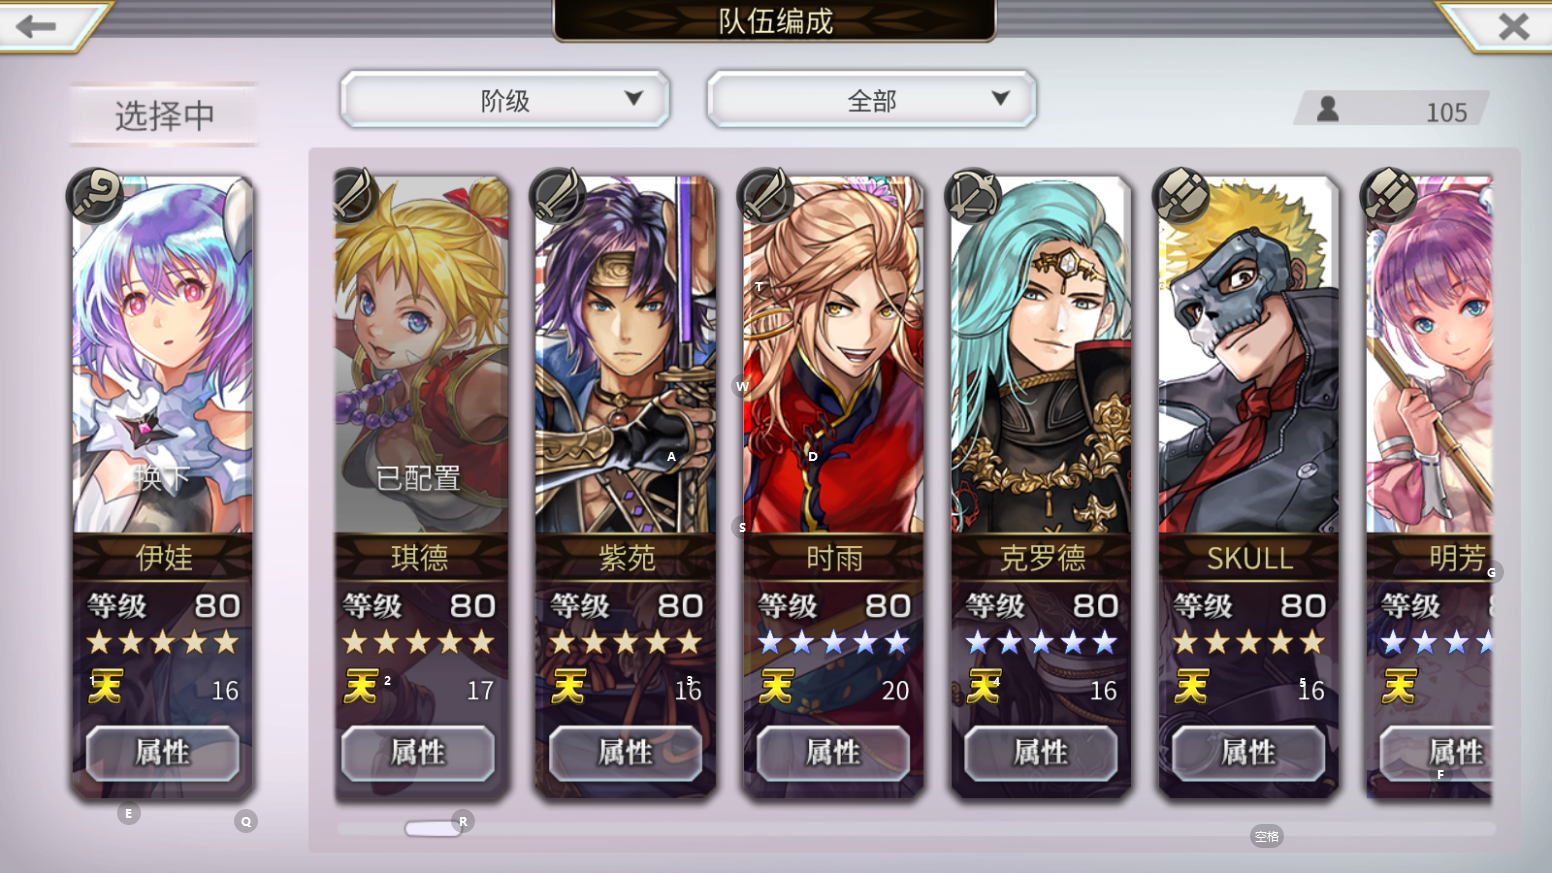Select the 克罗德 character portrait
Screen dimensions: 1552x873
pyautogui.click(x=1041, y=355)
